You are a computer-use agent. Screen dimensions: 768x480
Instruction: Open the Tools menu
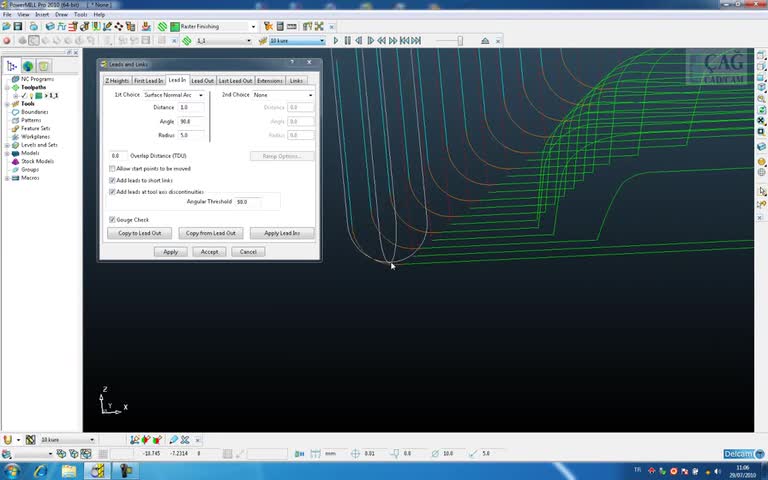coord(81,15)
